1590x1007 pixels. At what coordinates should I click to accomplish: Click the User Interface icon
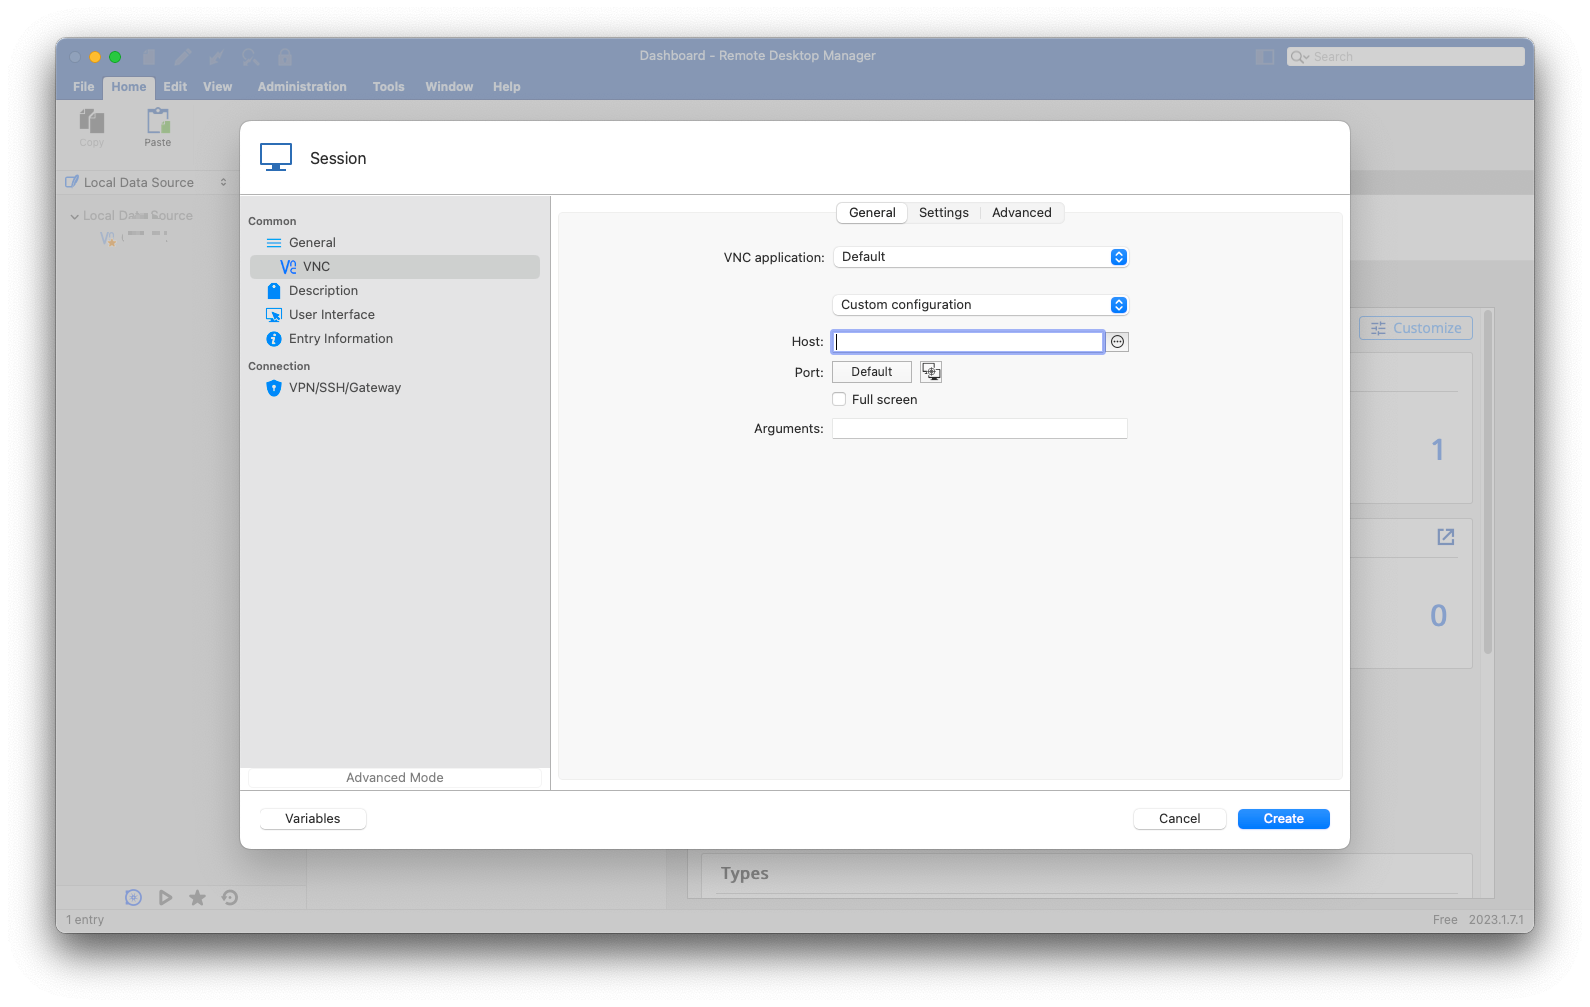[x=274, y=315]
